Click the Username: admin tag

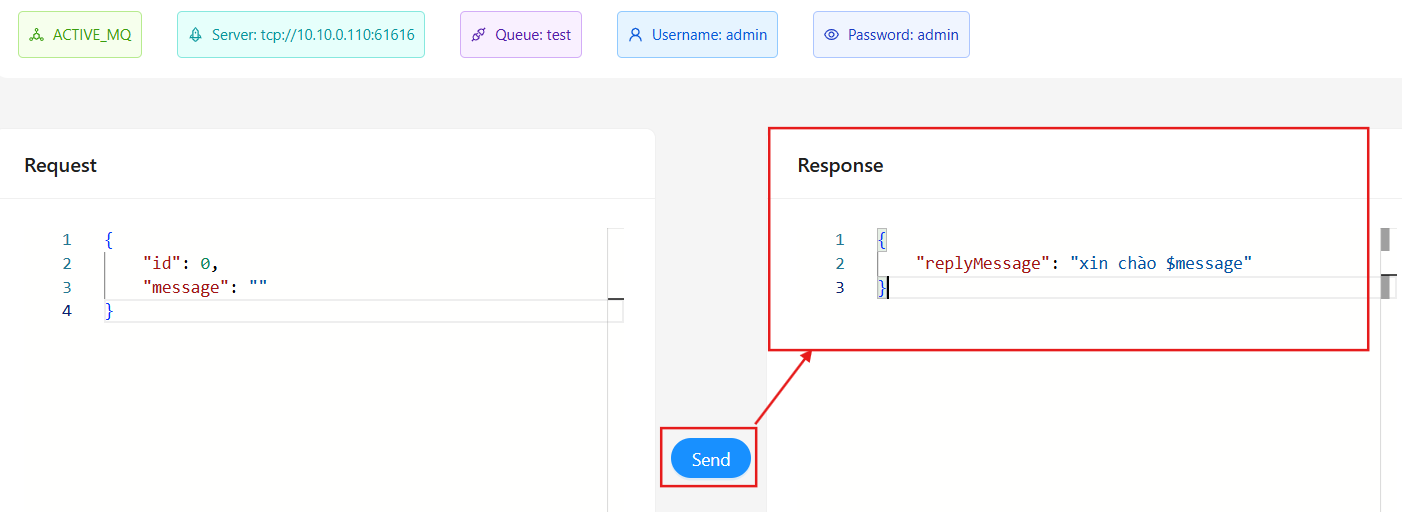tap(697, 35)
